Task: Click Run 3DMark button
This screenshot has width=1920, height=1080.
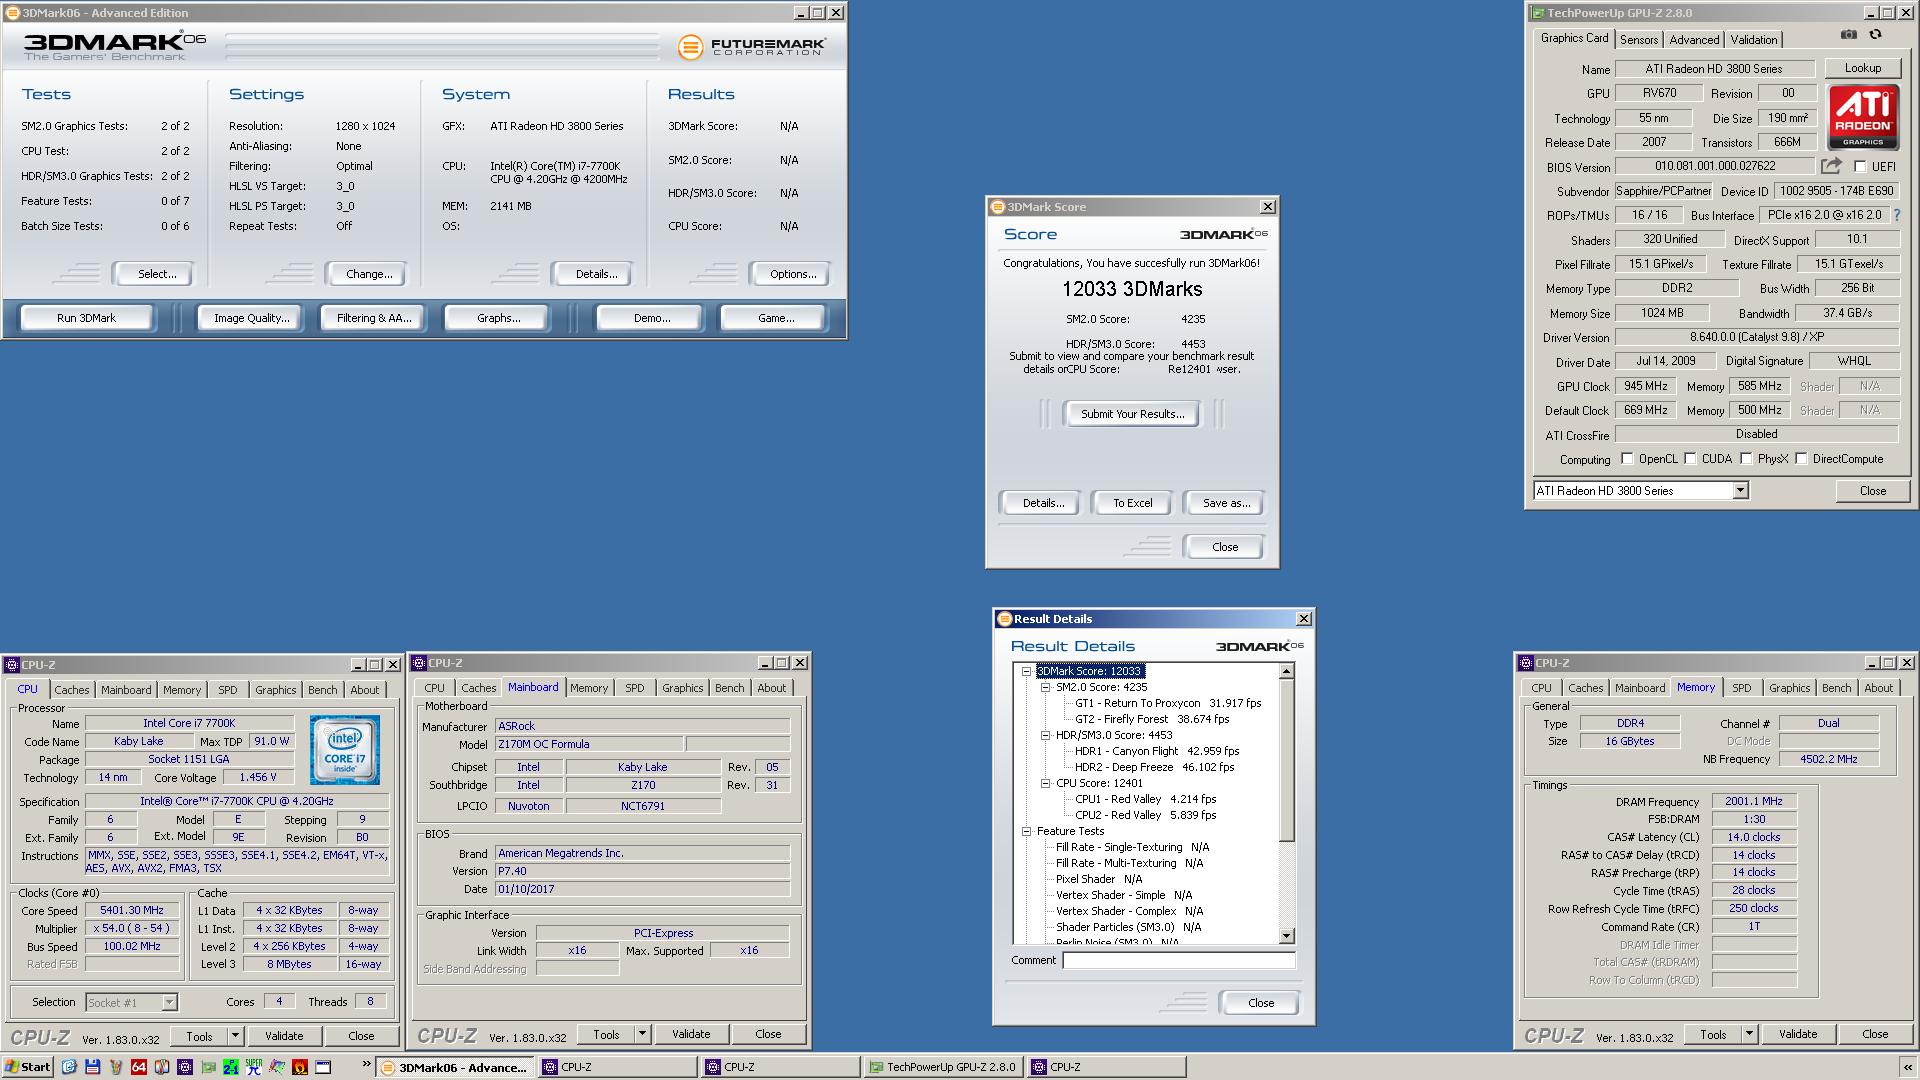Action: click(x=86, y=318)
